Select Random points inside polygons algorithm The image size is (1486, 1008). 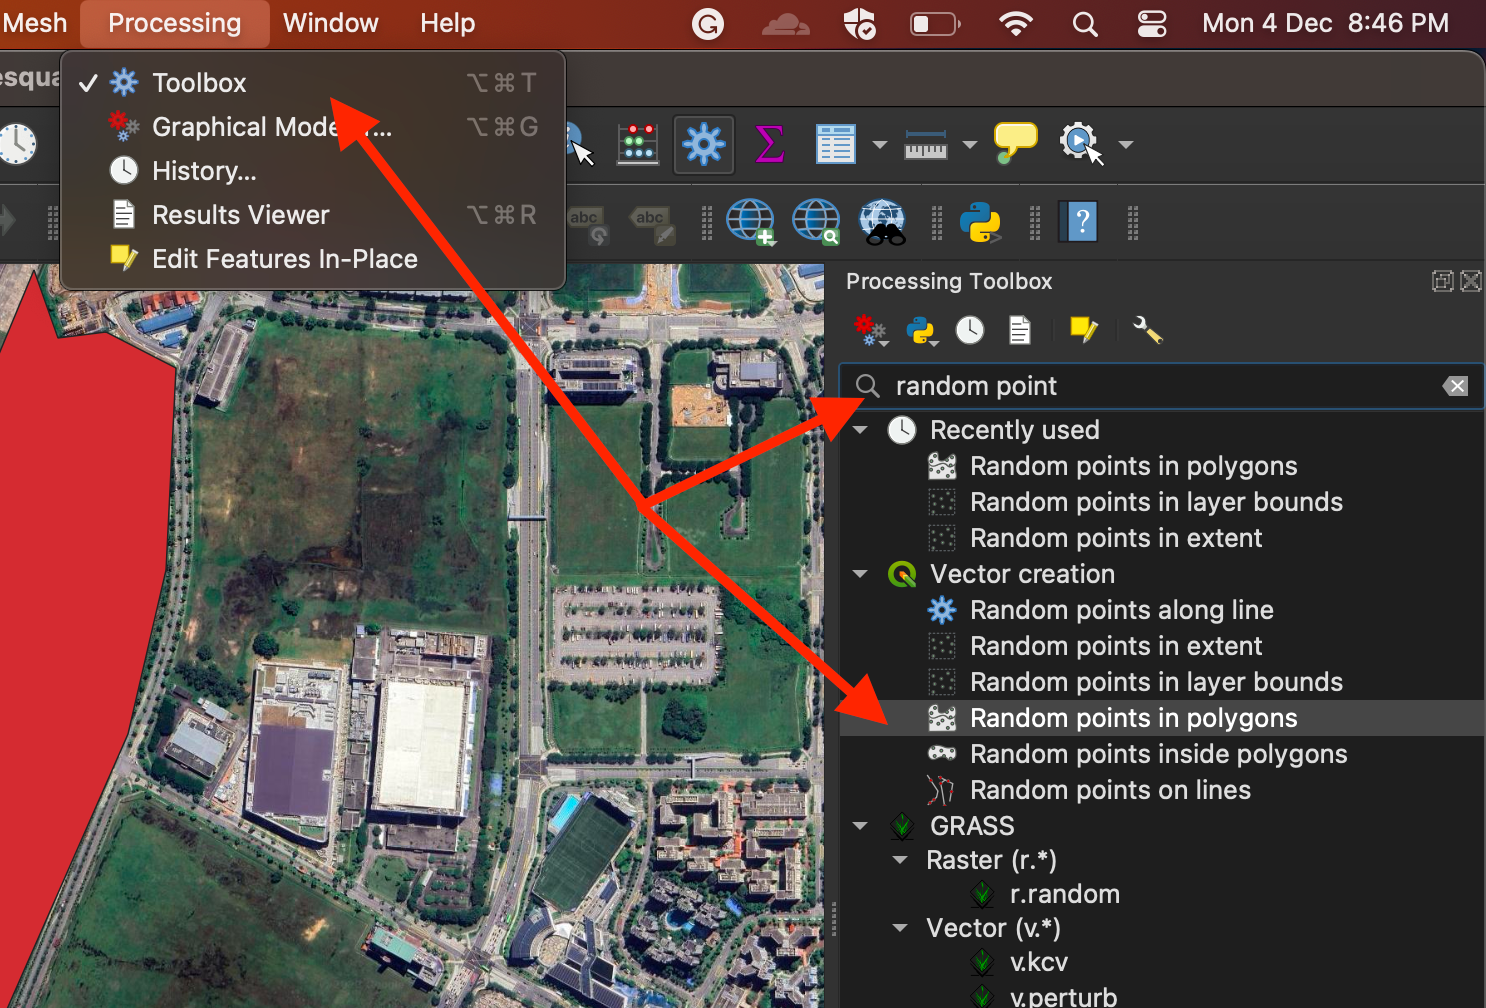tap(1161, 754)
